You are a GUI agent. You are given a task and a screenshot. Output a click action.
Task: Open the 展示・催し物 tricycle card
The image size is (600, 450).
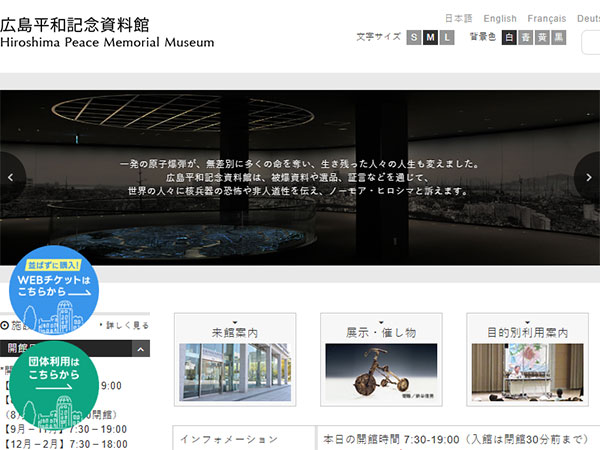click(x=381, y=360)
